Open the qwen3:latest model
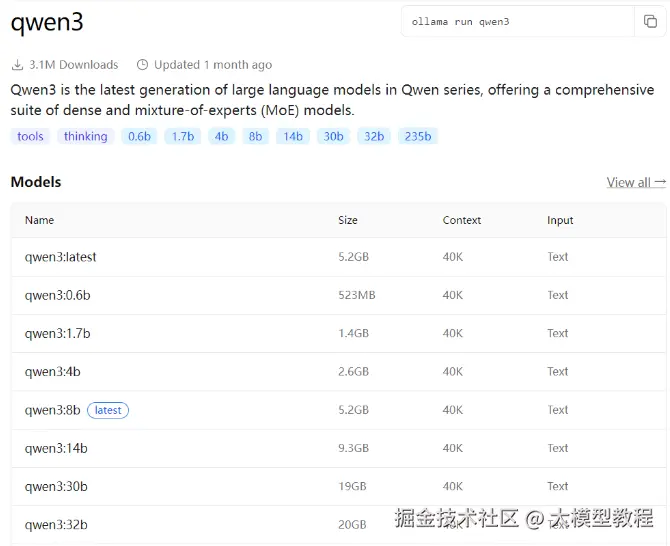 coord(61,257)
